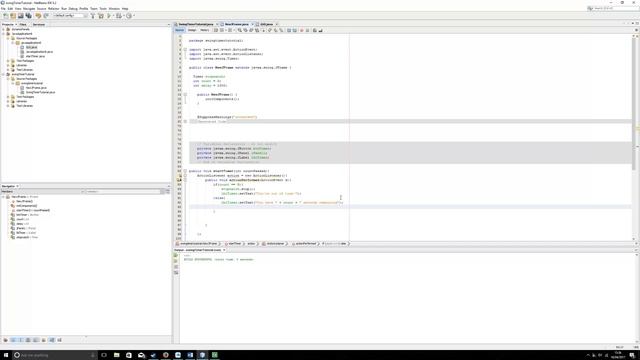Viewport: 640px width, 360px height.
Task: Click the Shift Line Right editor icon
Action: click(294, 30)
